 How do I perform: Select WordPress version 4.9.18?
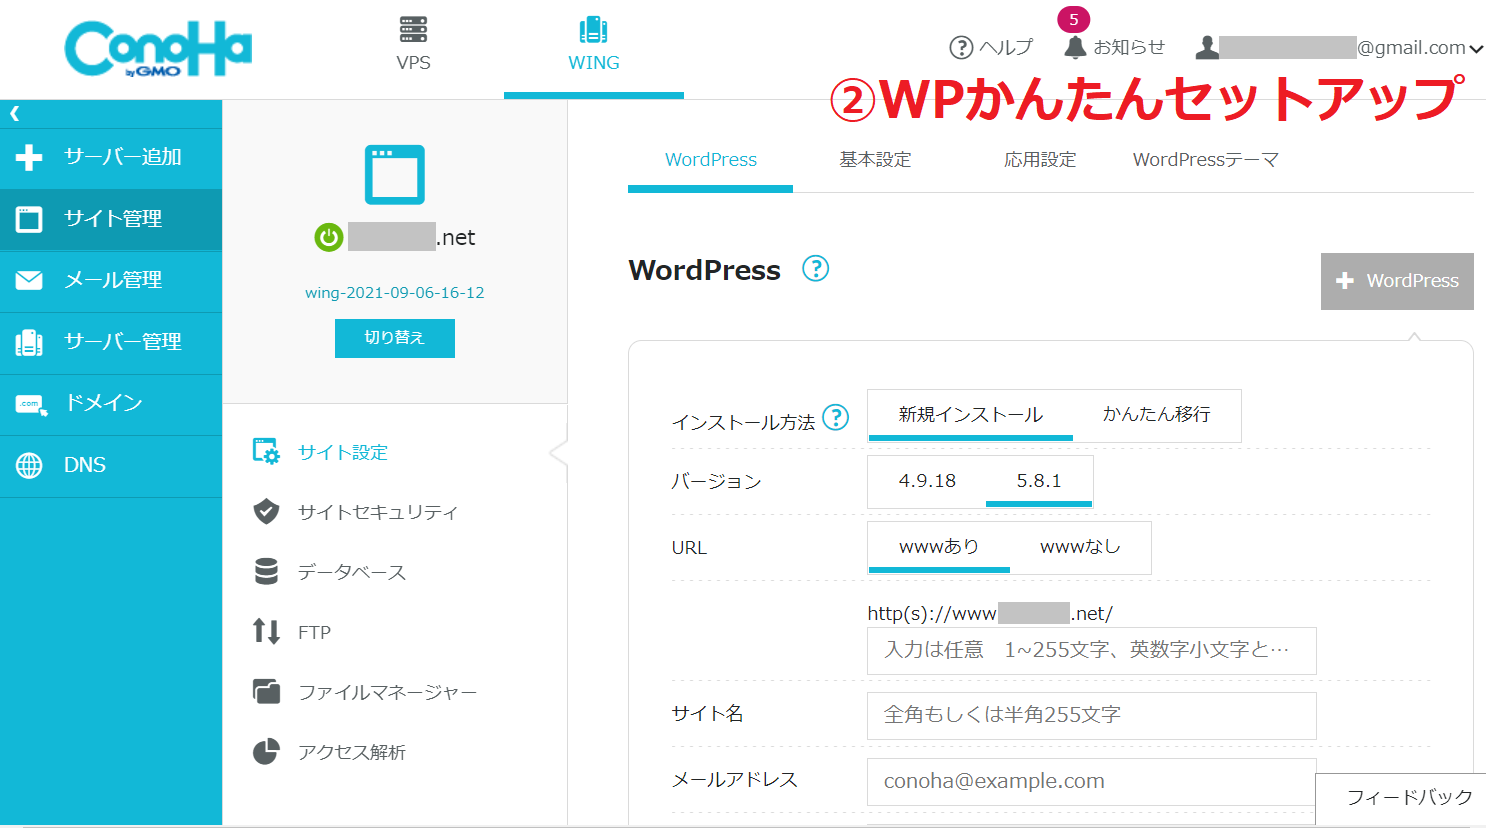(927, 481)
